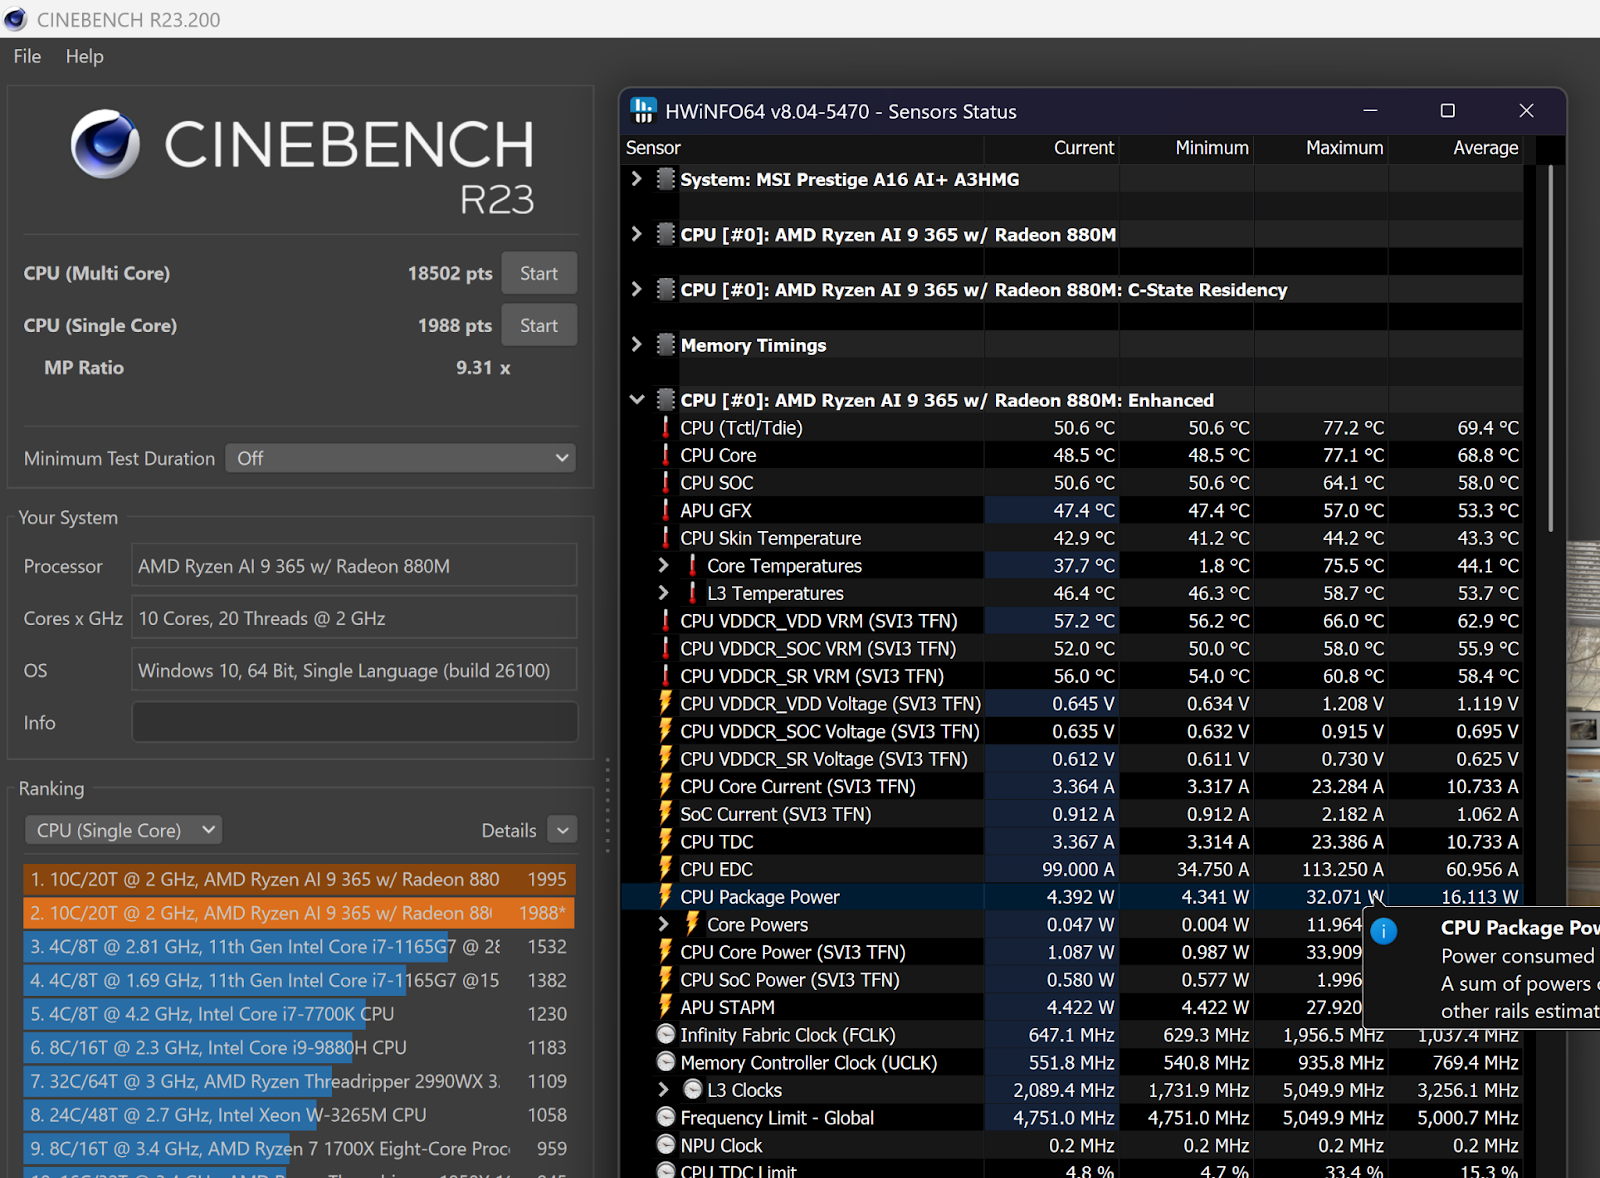Click the Cores x GHz field
This screenshot has width=1600, height=1178.
354,618
